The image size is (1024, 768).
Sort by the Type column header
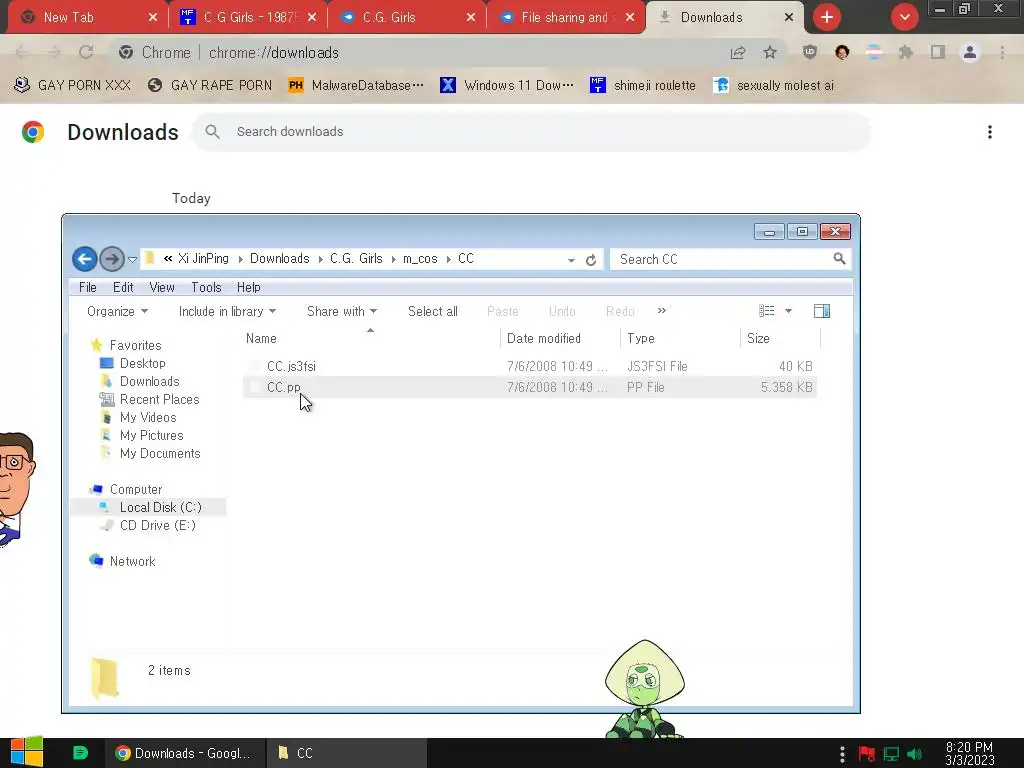pos(680,338)
